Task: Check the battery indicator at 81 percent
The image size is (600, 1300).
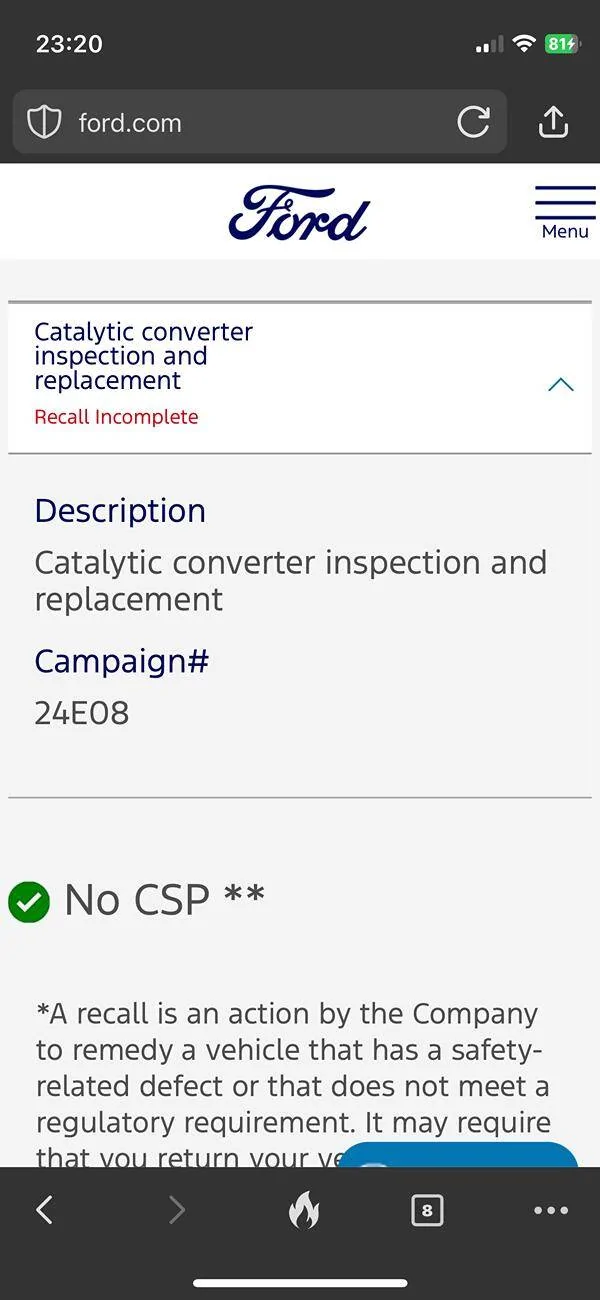Action: [x=563, y=44]
